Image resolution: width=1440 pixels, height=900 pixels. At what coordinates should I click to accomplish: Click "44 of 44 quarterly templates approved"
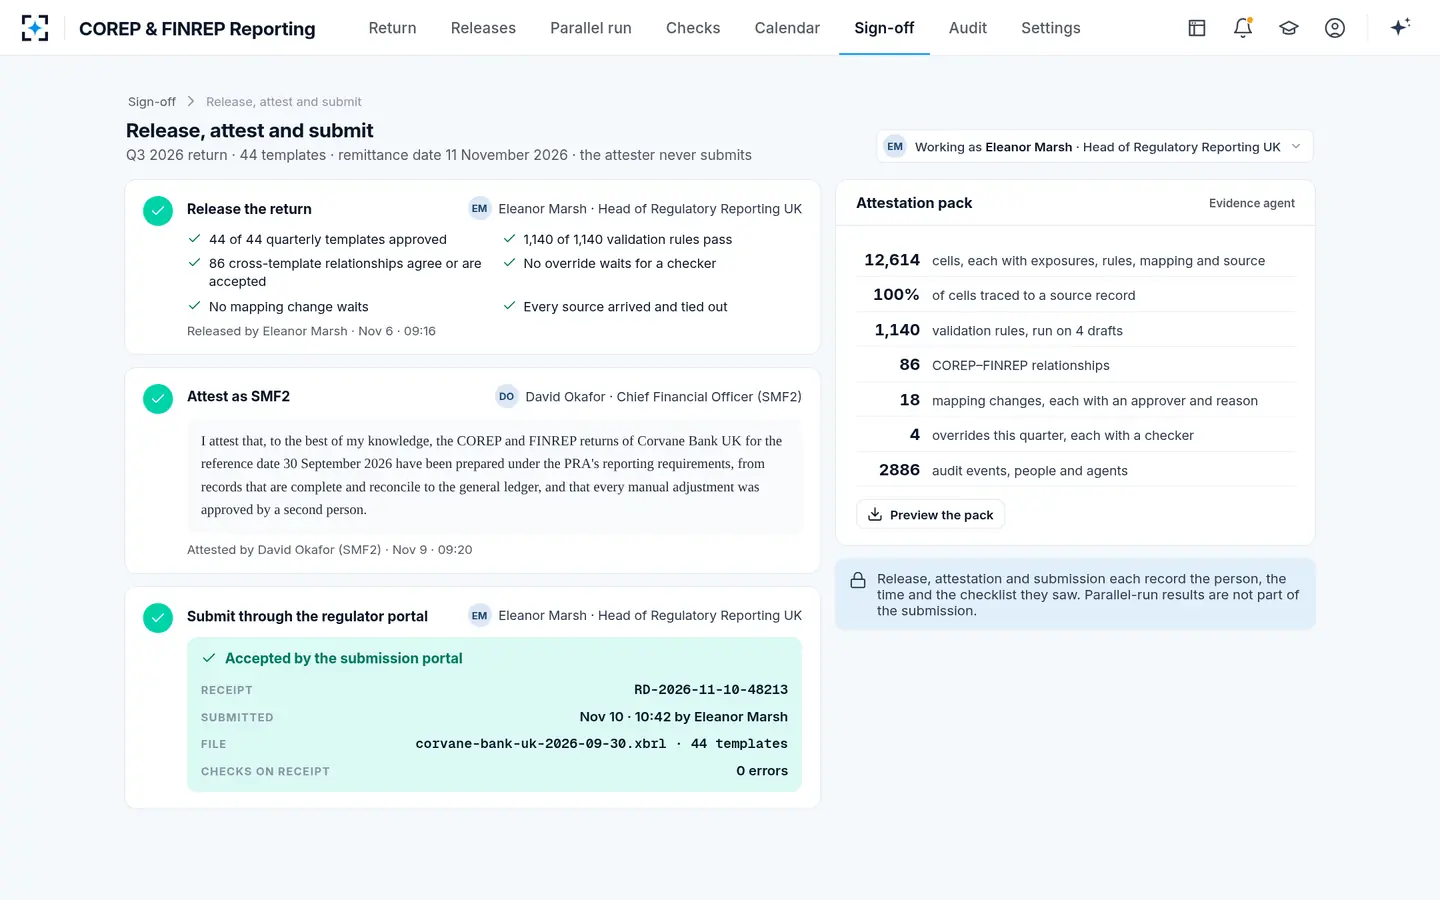coord(328,240)
